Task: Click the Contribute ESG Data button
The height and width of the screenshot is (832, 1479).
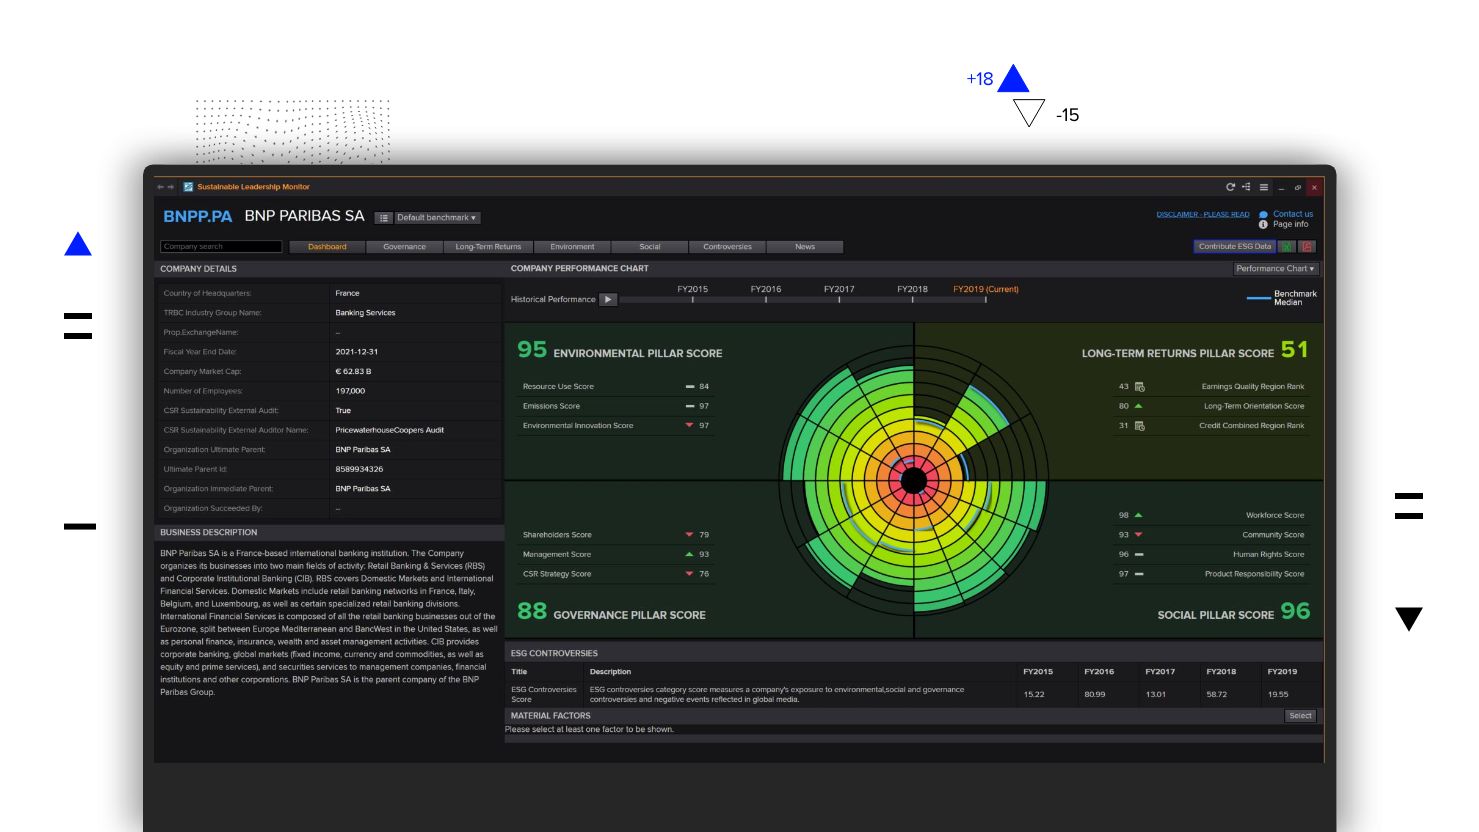Action: pos(1235,246)
